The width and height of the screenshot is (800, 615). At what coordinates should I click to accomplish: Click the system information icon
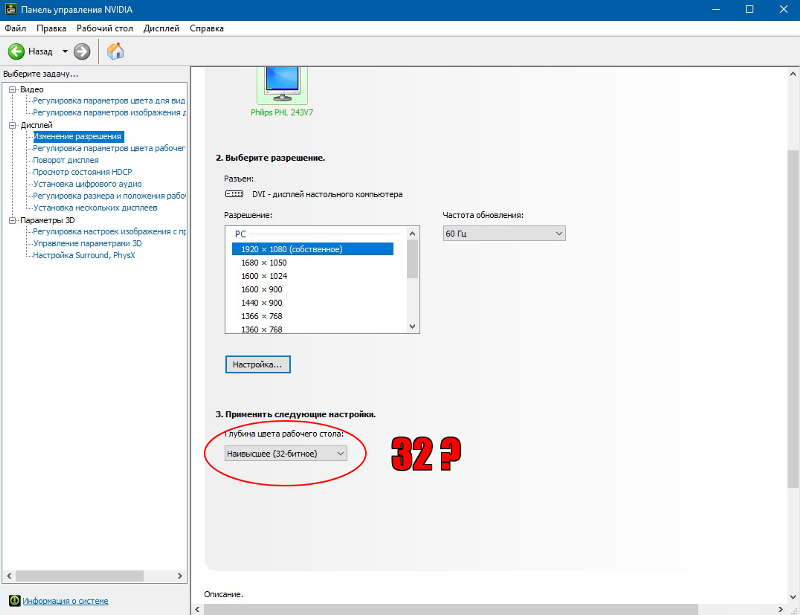(x=14, y=601)
